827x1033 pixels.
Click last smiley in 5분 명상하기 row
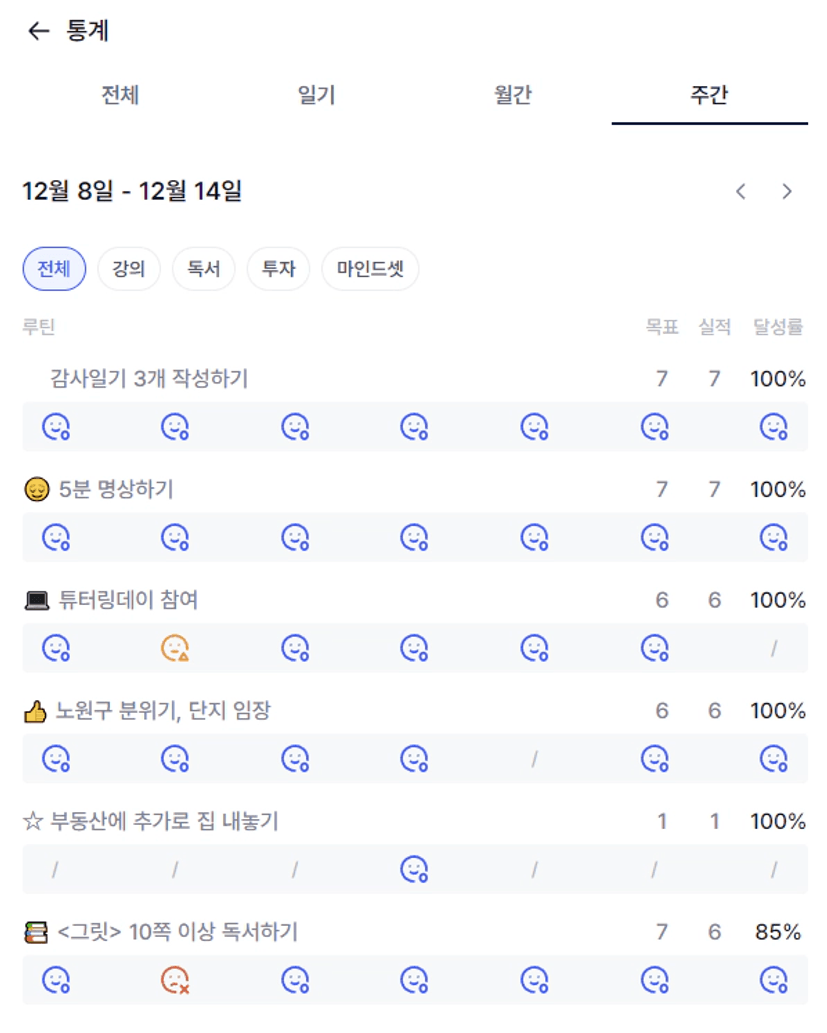pyautogui.click(x=773, y=538)
